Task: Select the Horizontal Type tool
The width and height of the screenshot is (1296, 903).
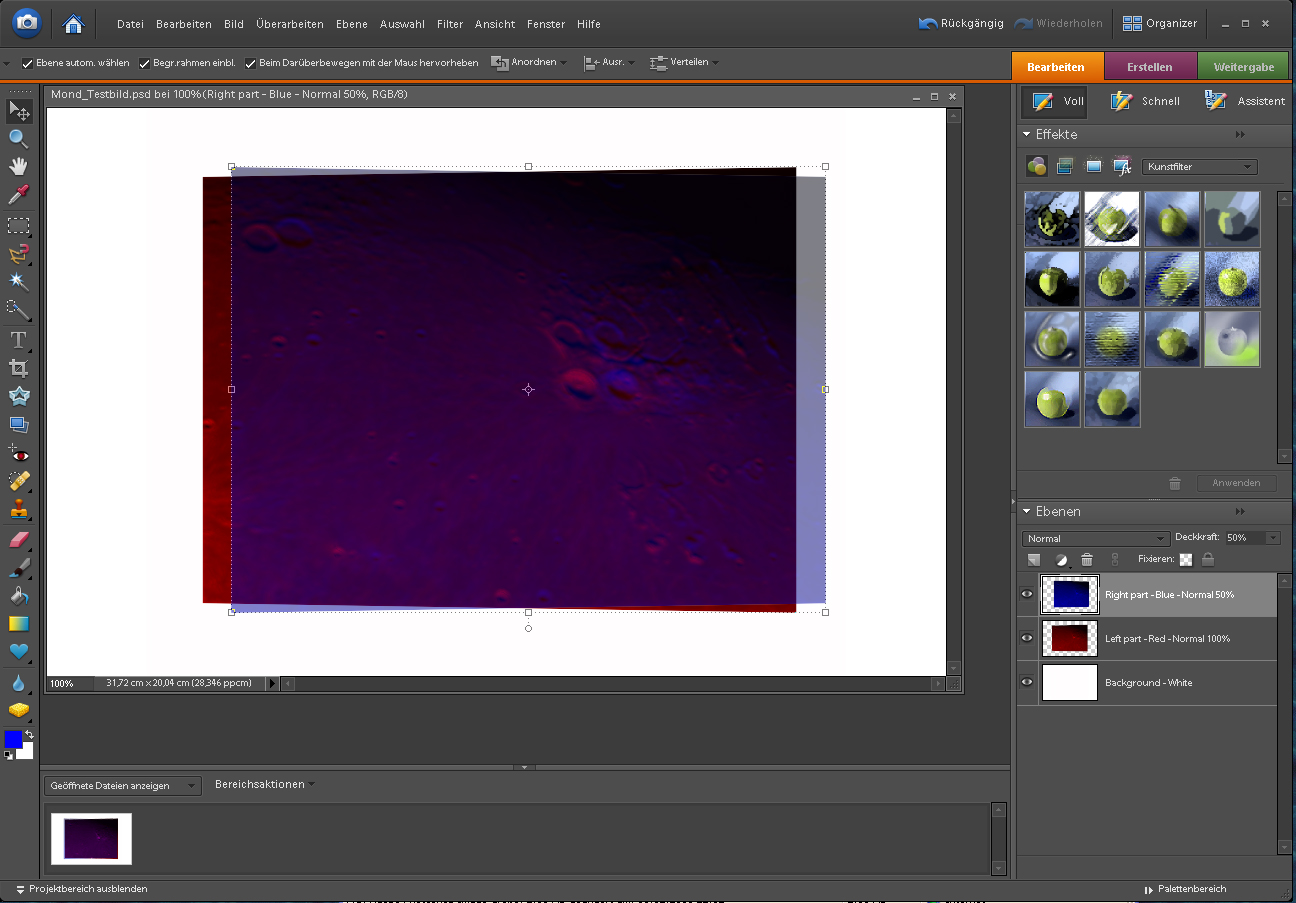Action: tap(18, 340)
